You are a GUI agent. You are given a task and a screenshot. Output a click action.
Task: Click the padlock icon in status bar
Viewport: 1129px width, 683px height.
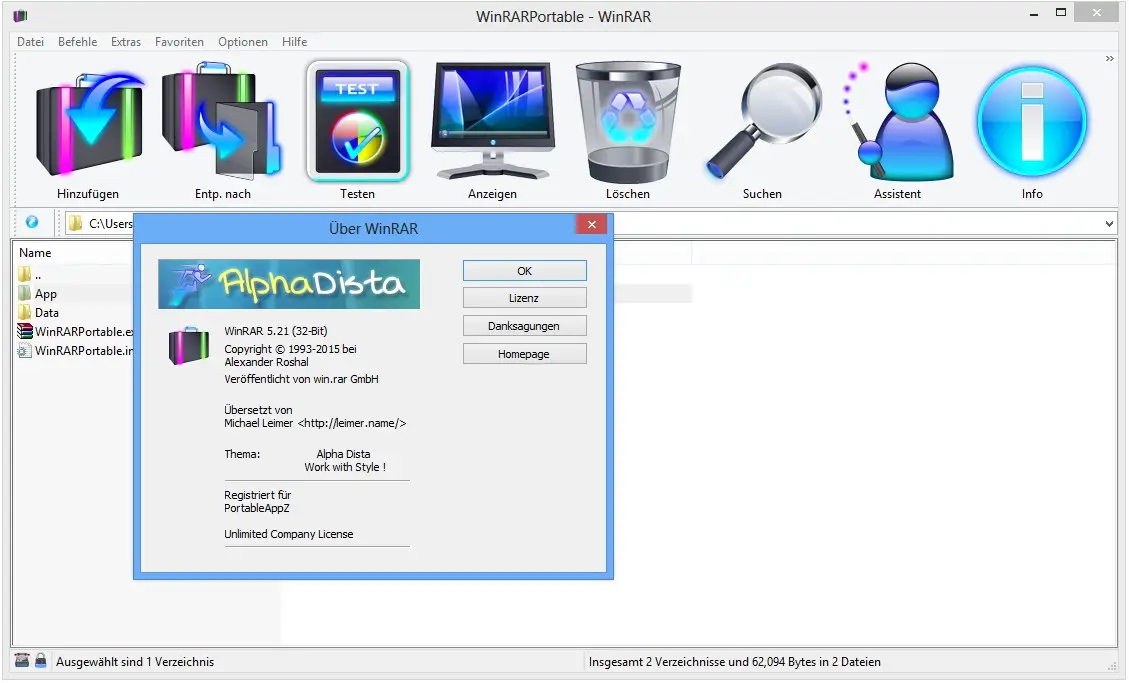point(41,661)
